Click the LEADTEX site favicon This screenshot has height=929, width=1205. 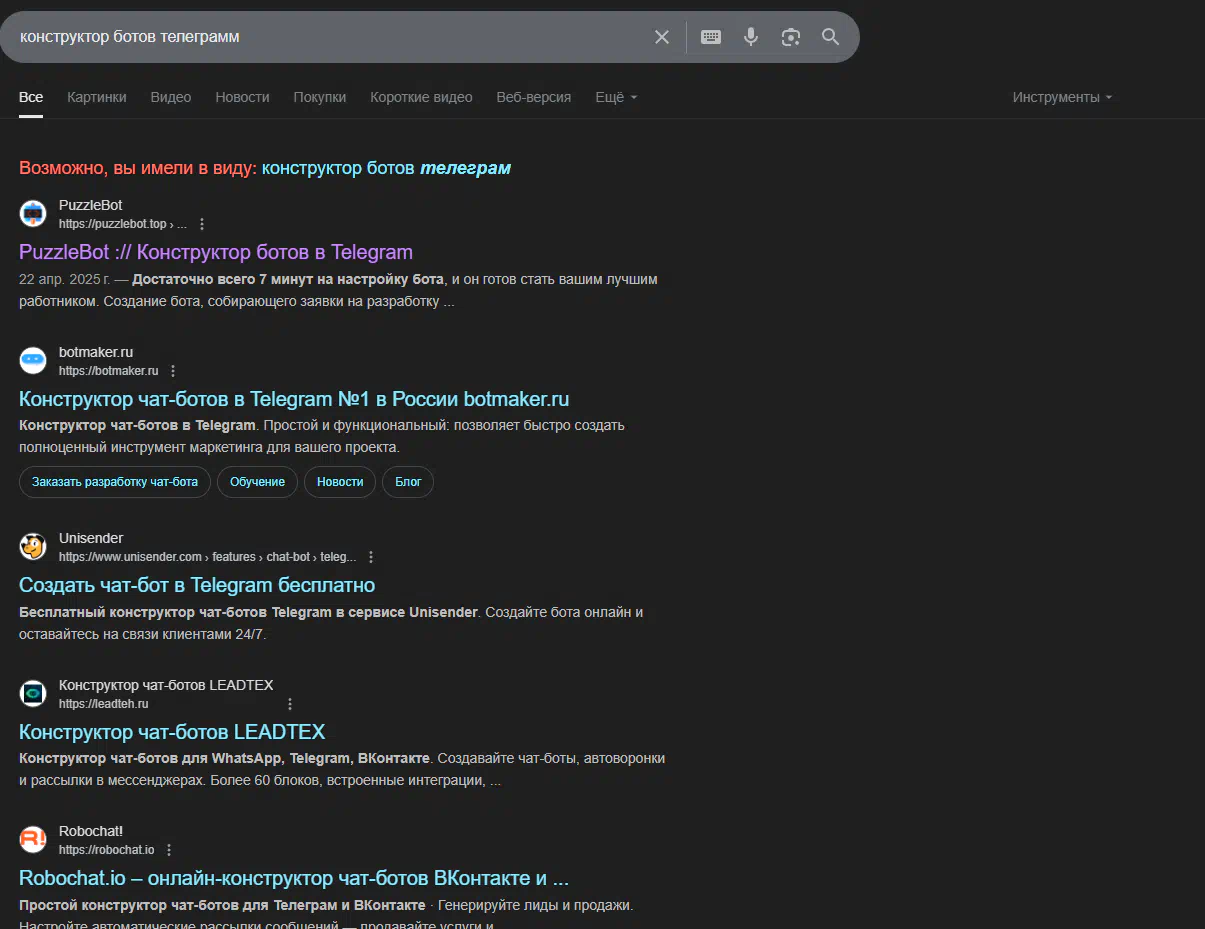[33, 693]
